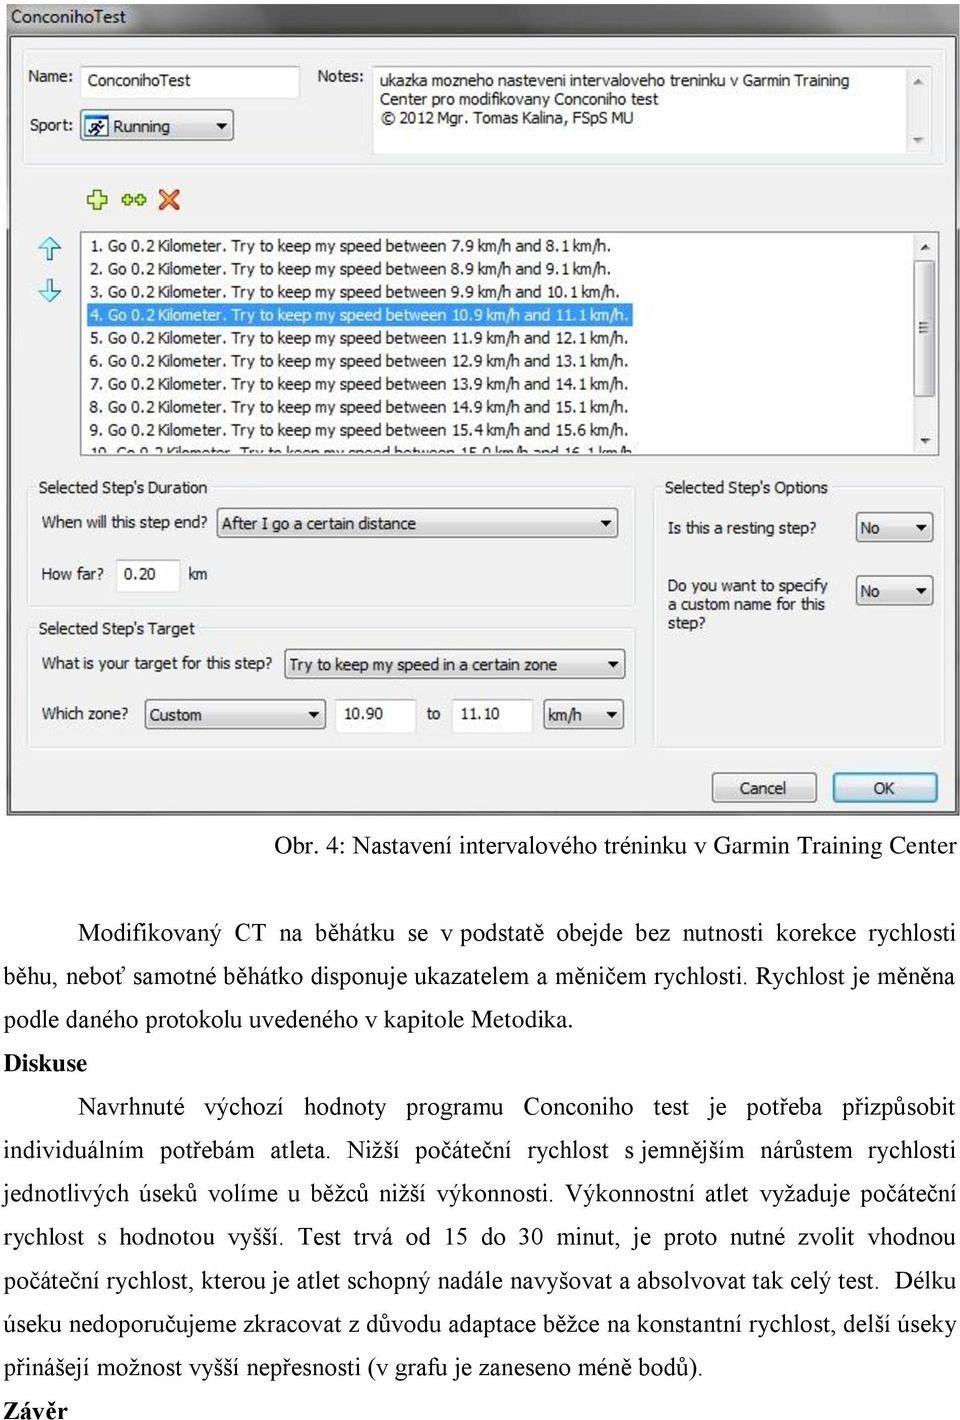The width and height of the screenshot is (960, 1420).
Task: Click the running figure icon in Sport box
Action: pos(96,127)
